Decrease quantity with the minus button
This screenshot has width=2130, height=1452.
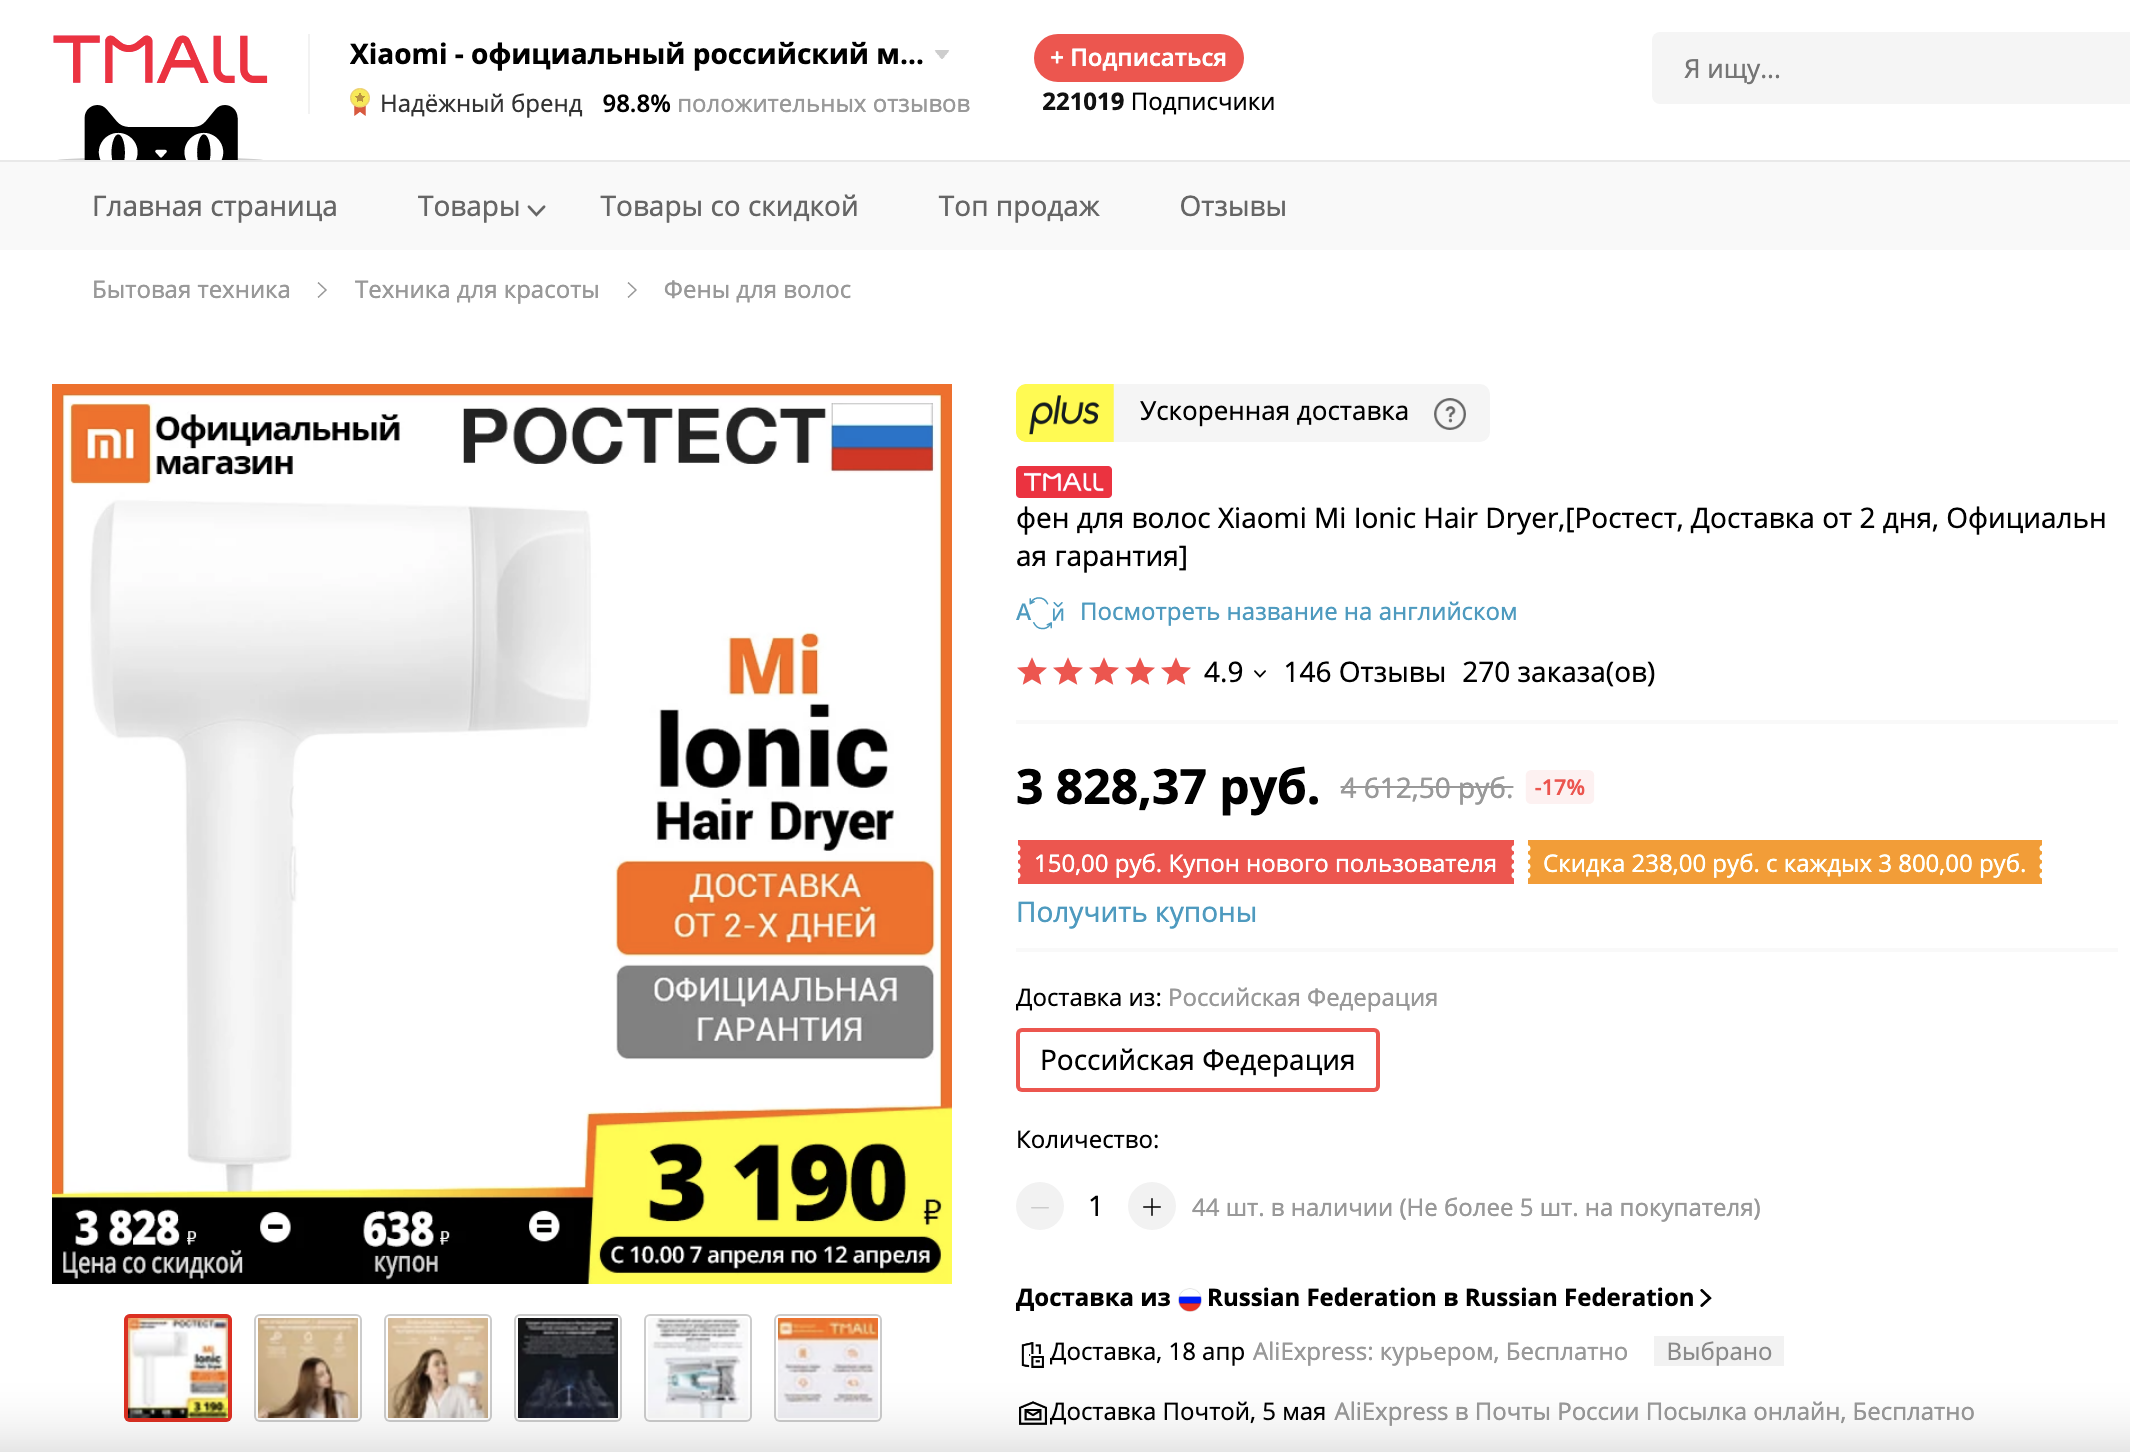tap(1040, 1207)
